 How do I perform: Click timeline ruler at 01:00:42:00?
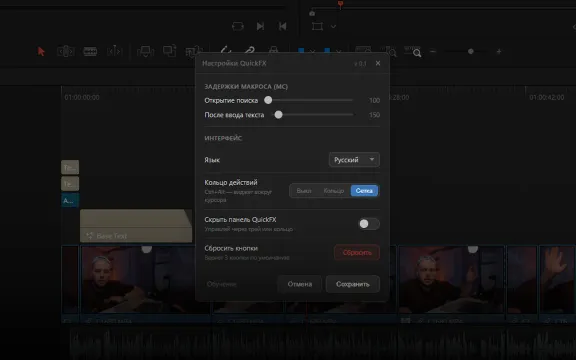(x=546, y=97)
